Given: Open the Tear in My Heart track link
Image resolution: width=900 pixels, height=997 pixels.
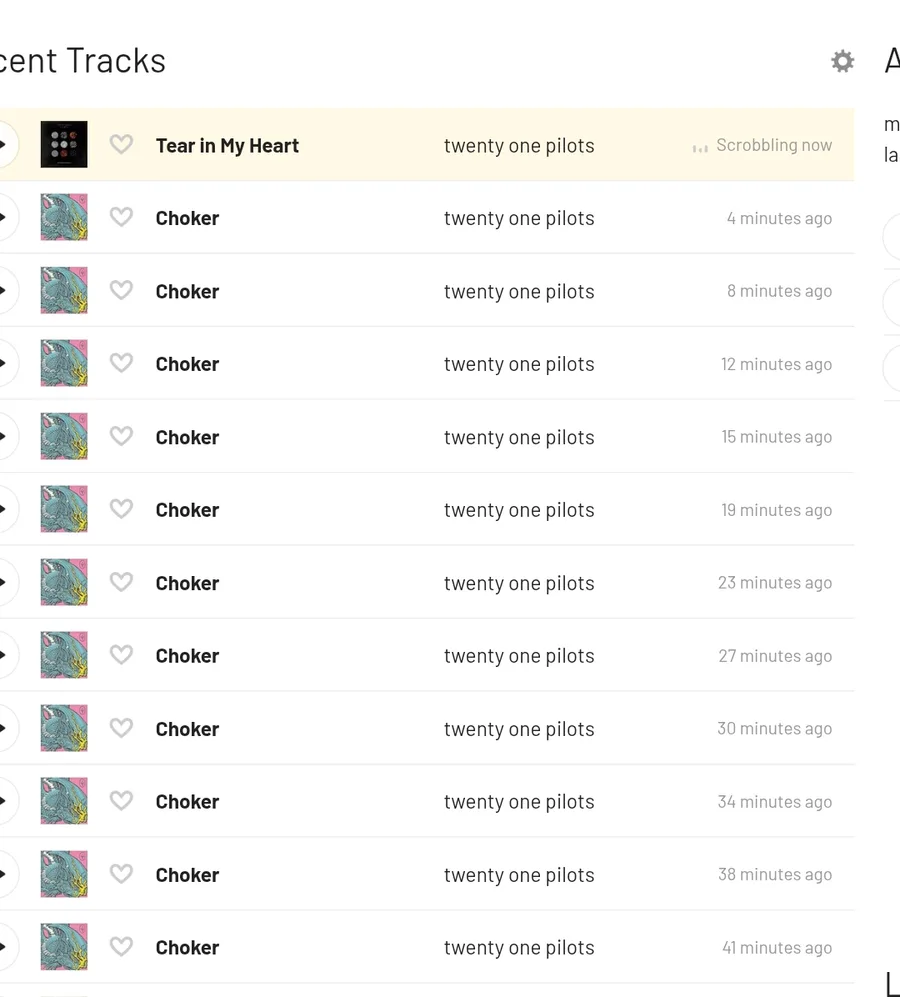Looking at the screenshot, I should (227, 146).
